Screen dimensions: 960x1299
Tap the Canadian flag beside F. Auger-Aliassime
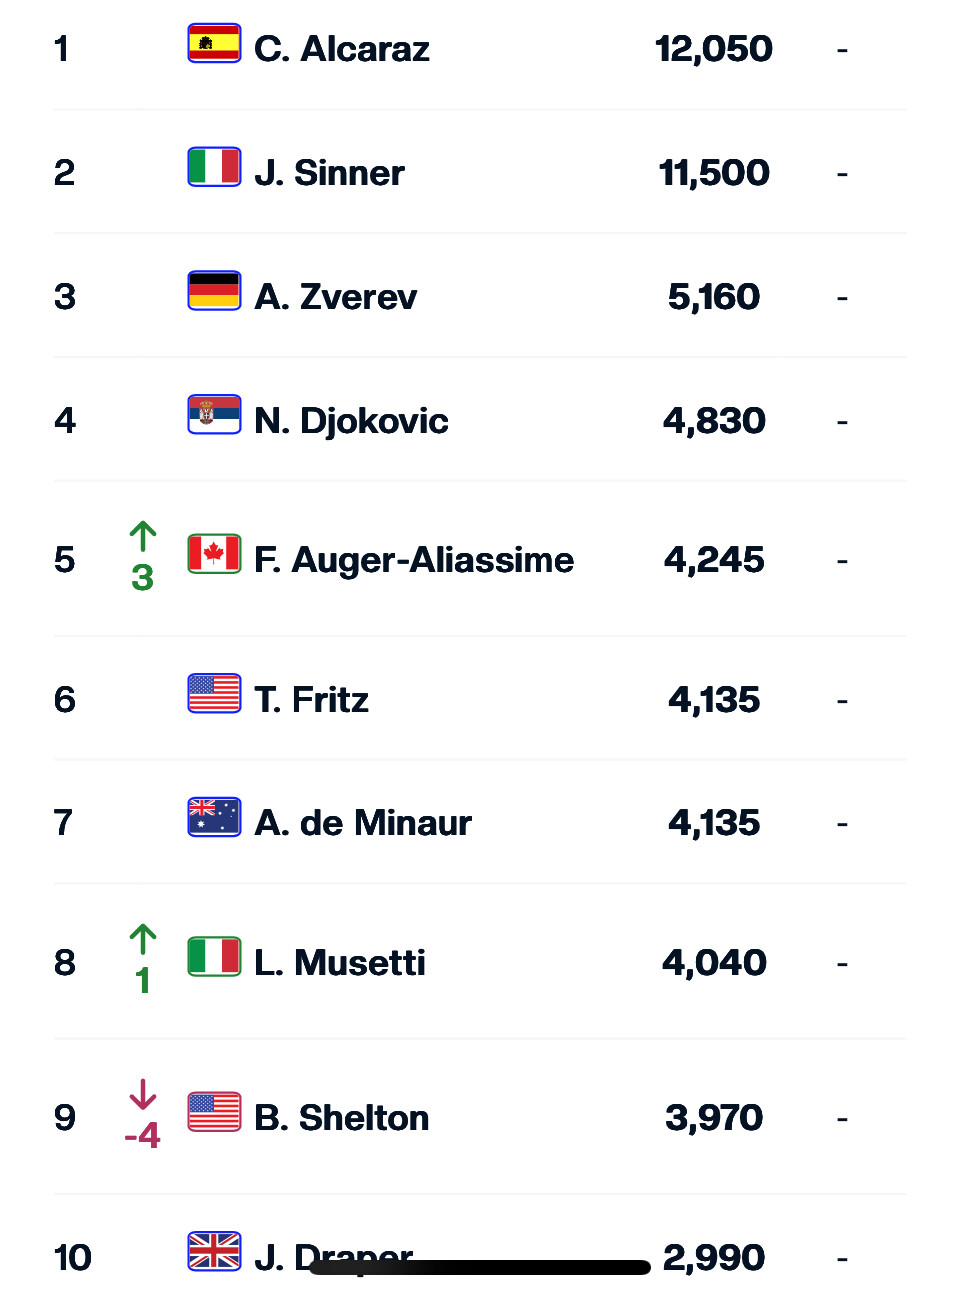tap(214, 554)
